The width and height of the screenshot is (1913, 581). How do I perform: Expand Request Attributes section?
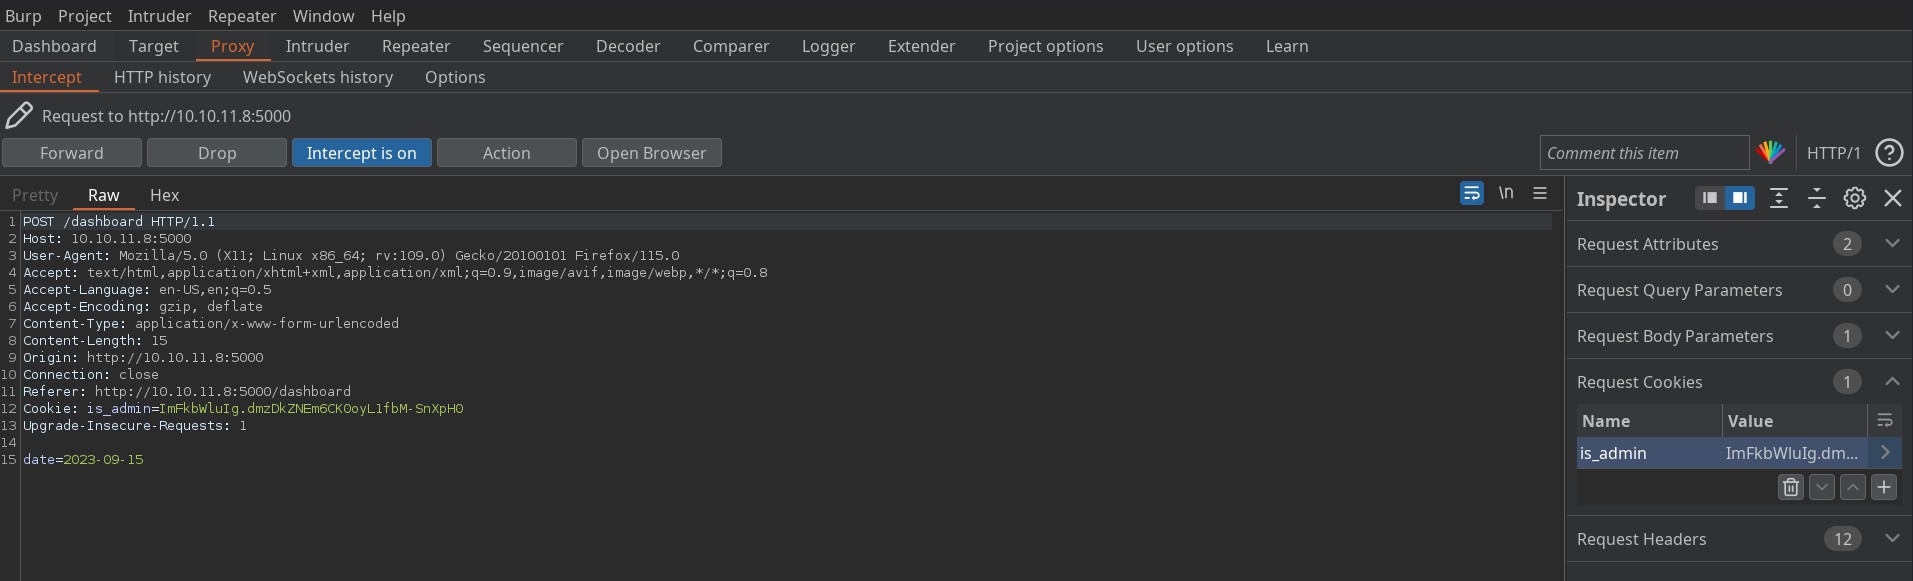[x=1892, y=243]
